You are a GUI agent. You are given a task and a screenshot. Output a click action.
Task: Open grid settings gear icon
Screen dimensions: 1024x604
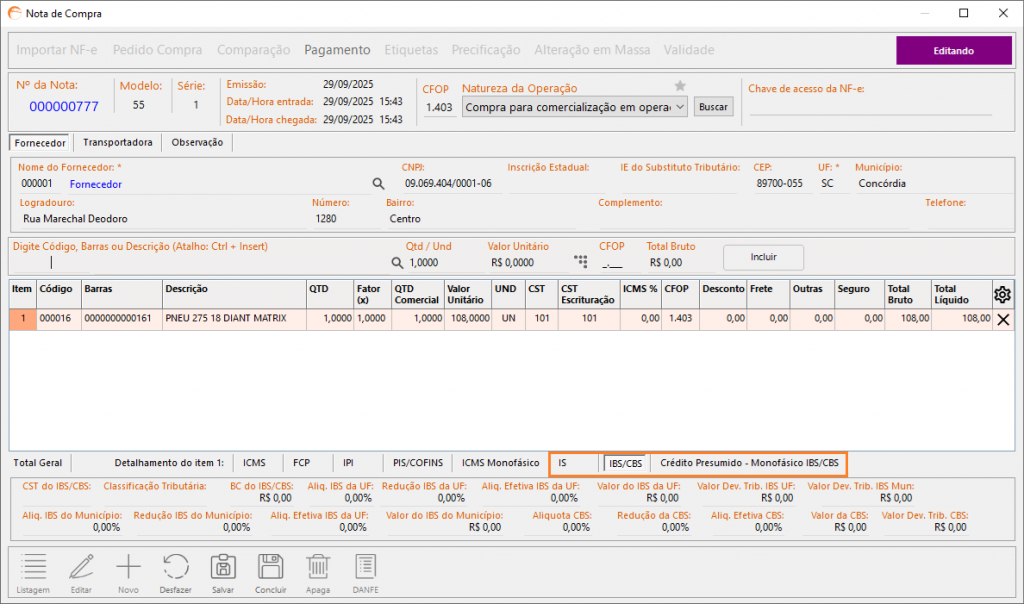coord(1002,293)
